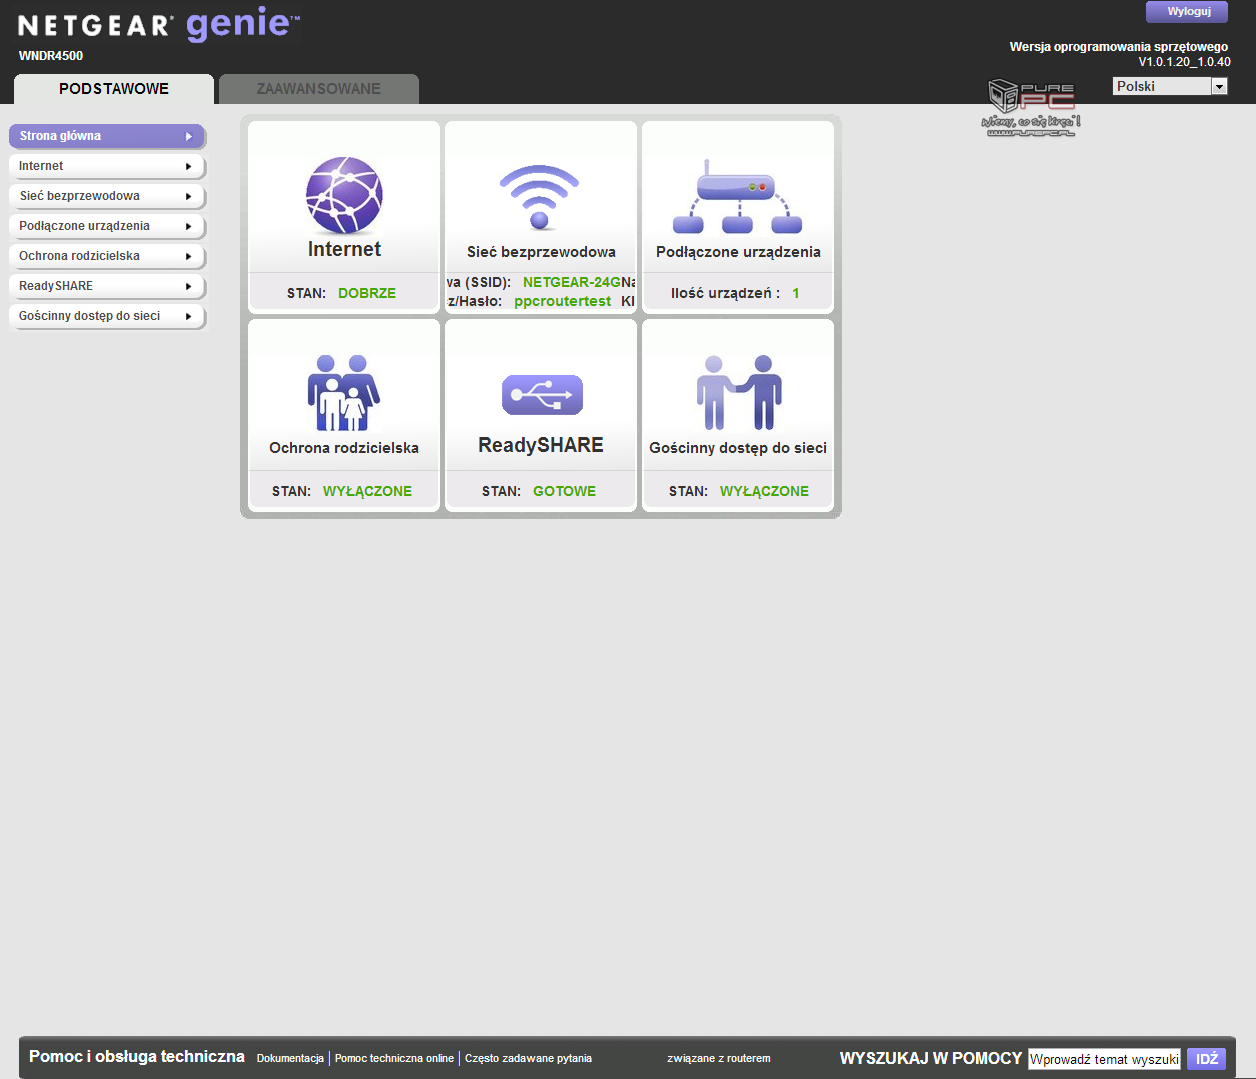The width and height of the screenshot is (1256, 1079).
Task: Click the Sieć bezprzewodowa tile title
Action: click(x=541, y=252)
